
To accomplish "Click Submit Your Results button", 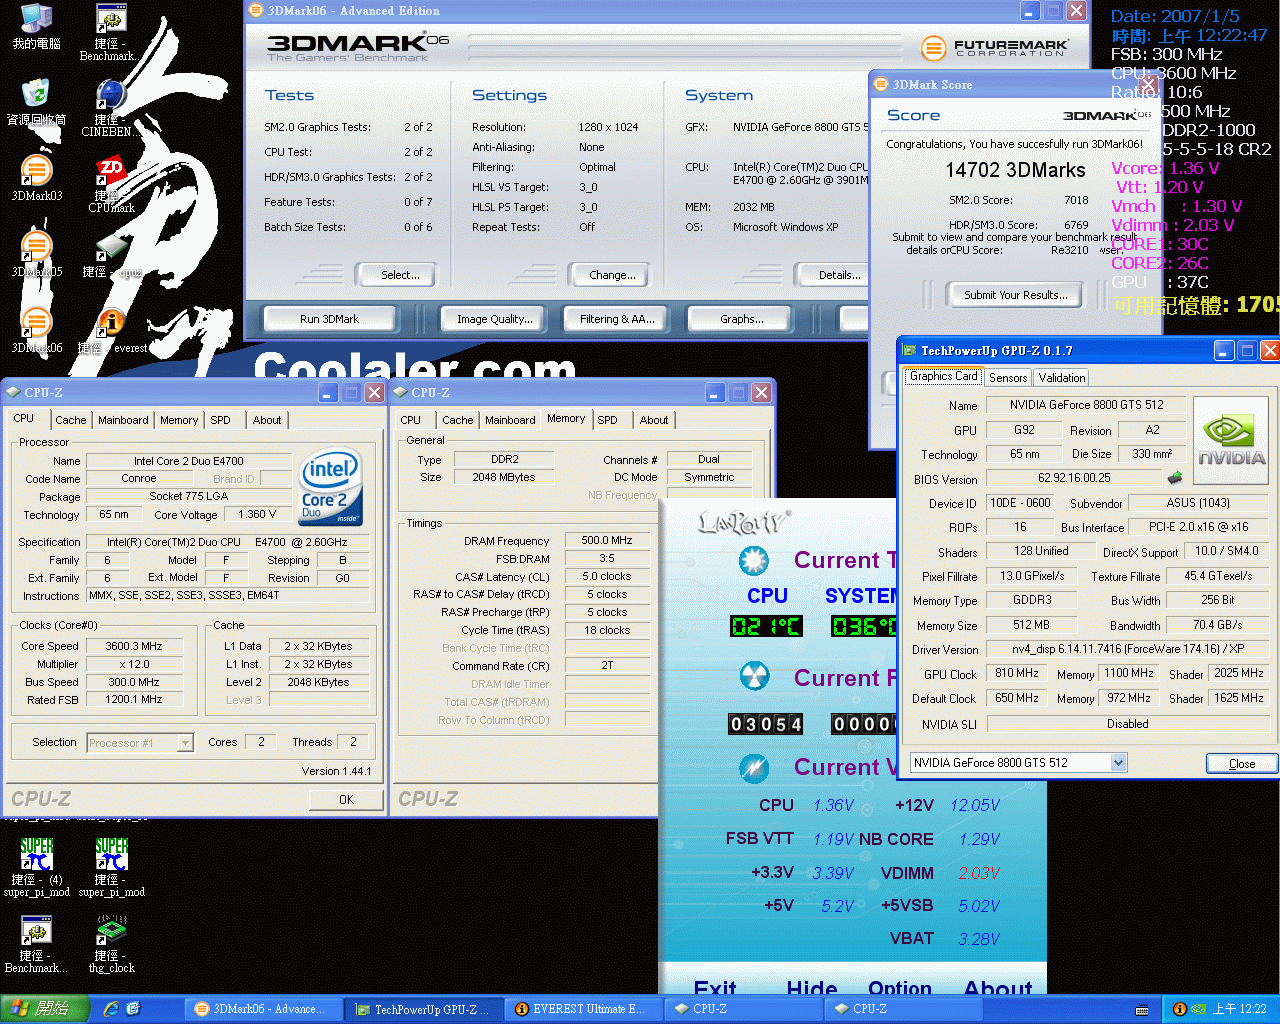I will 1015,295.
